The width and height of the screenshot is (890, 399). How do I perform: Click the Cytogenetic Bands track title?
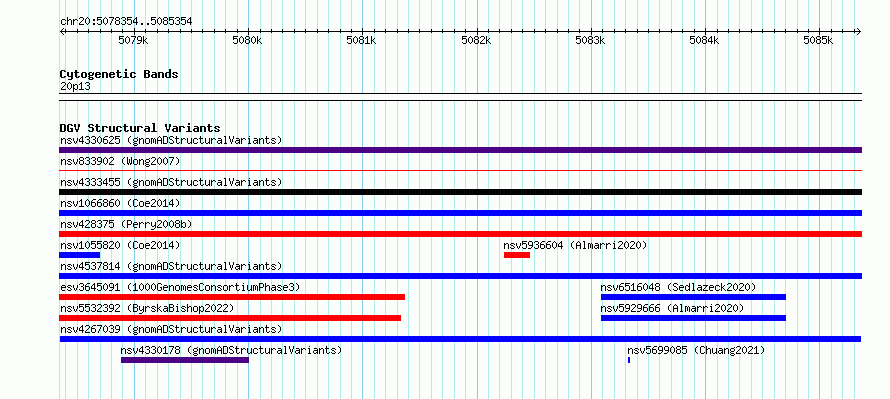pyautogui.click(x=119, y=74)
